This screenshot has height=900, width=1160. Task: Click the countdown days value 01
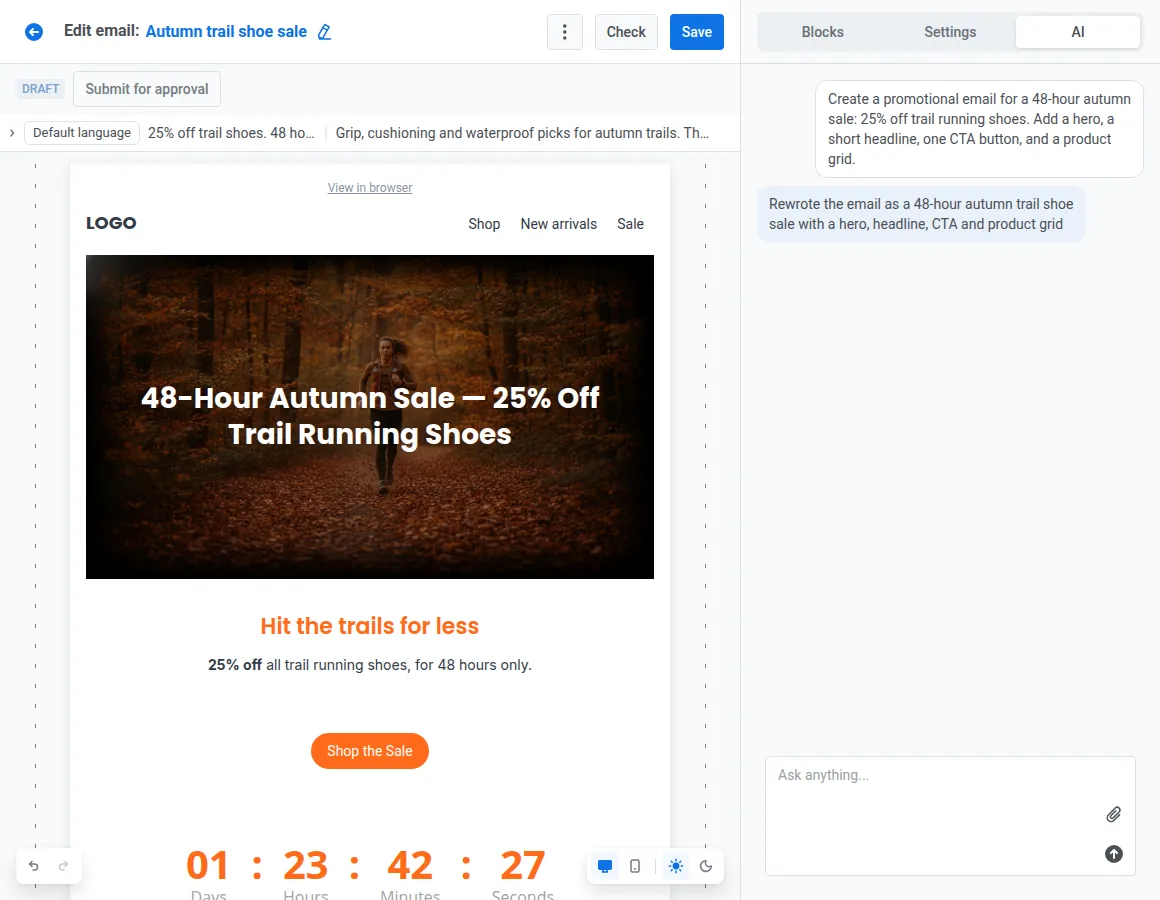(208, 865)
